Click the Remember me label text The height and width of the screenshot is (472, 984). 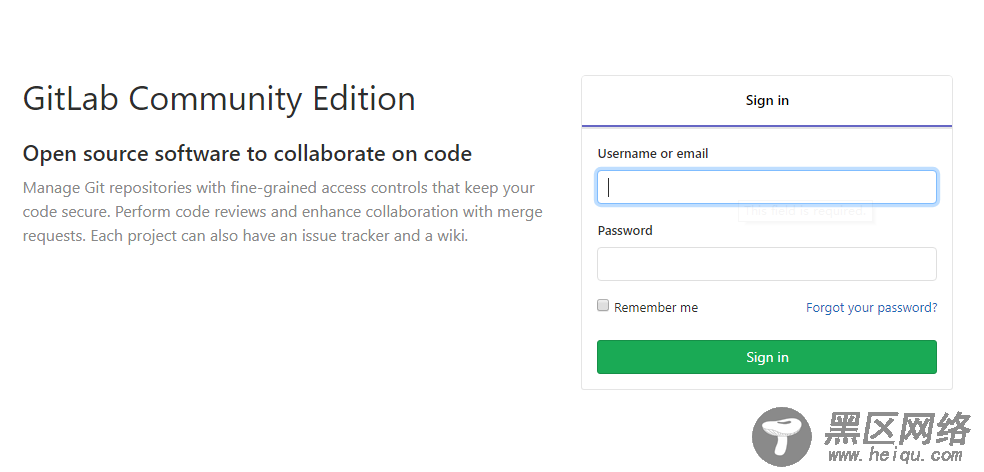[656, 308]
